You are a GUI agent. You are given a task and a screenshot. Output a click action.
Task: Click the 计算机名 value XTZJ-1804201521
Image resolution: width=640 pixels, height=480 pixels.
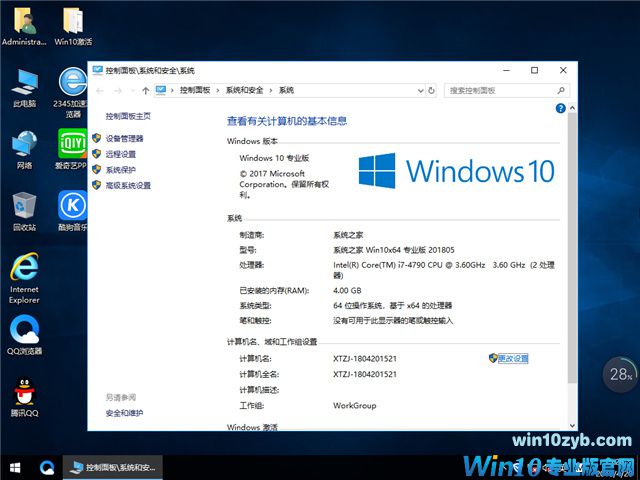(x=364, y=358)
